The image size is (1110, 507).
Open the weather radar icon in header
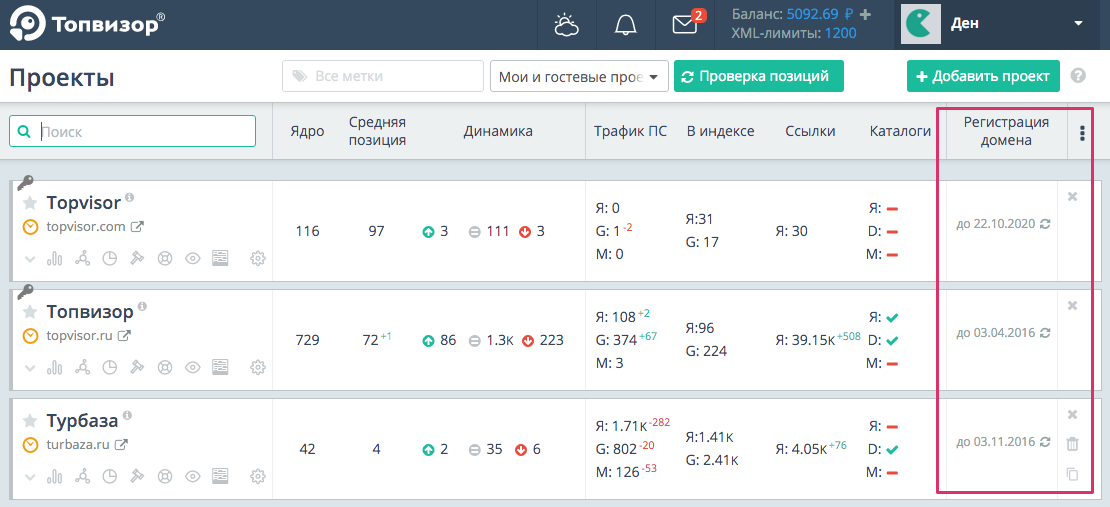(566, 25)
